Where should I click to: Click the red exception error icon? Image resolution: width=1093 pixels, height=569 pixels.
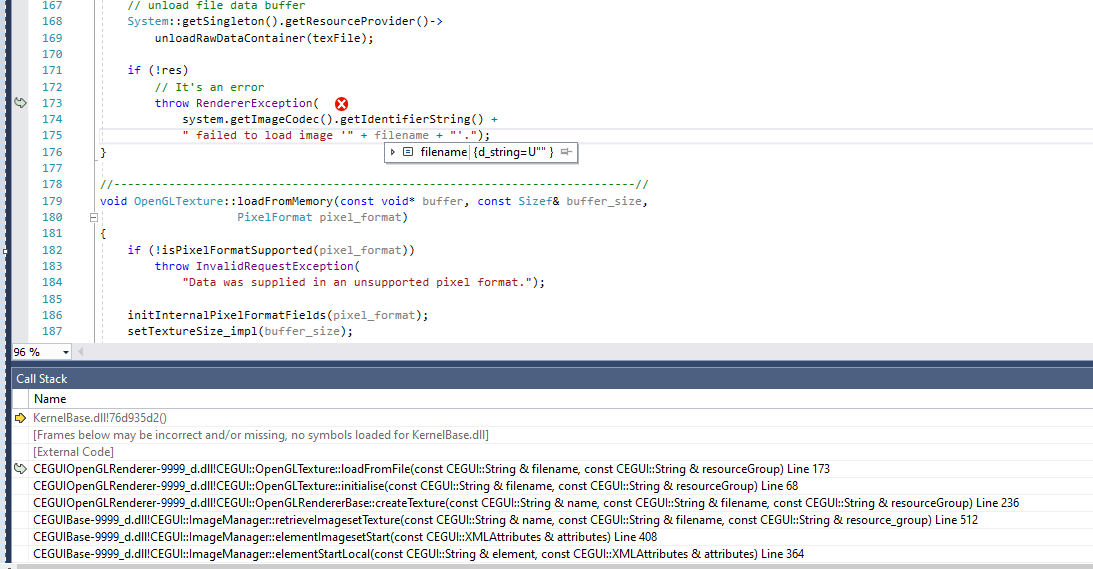342,104
